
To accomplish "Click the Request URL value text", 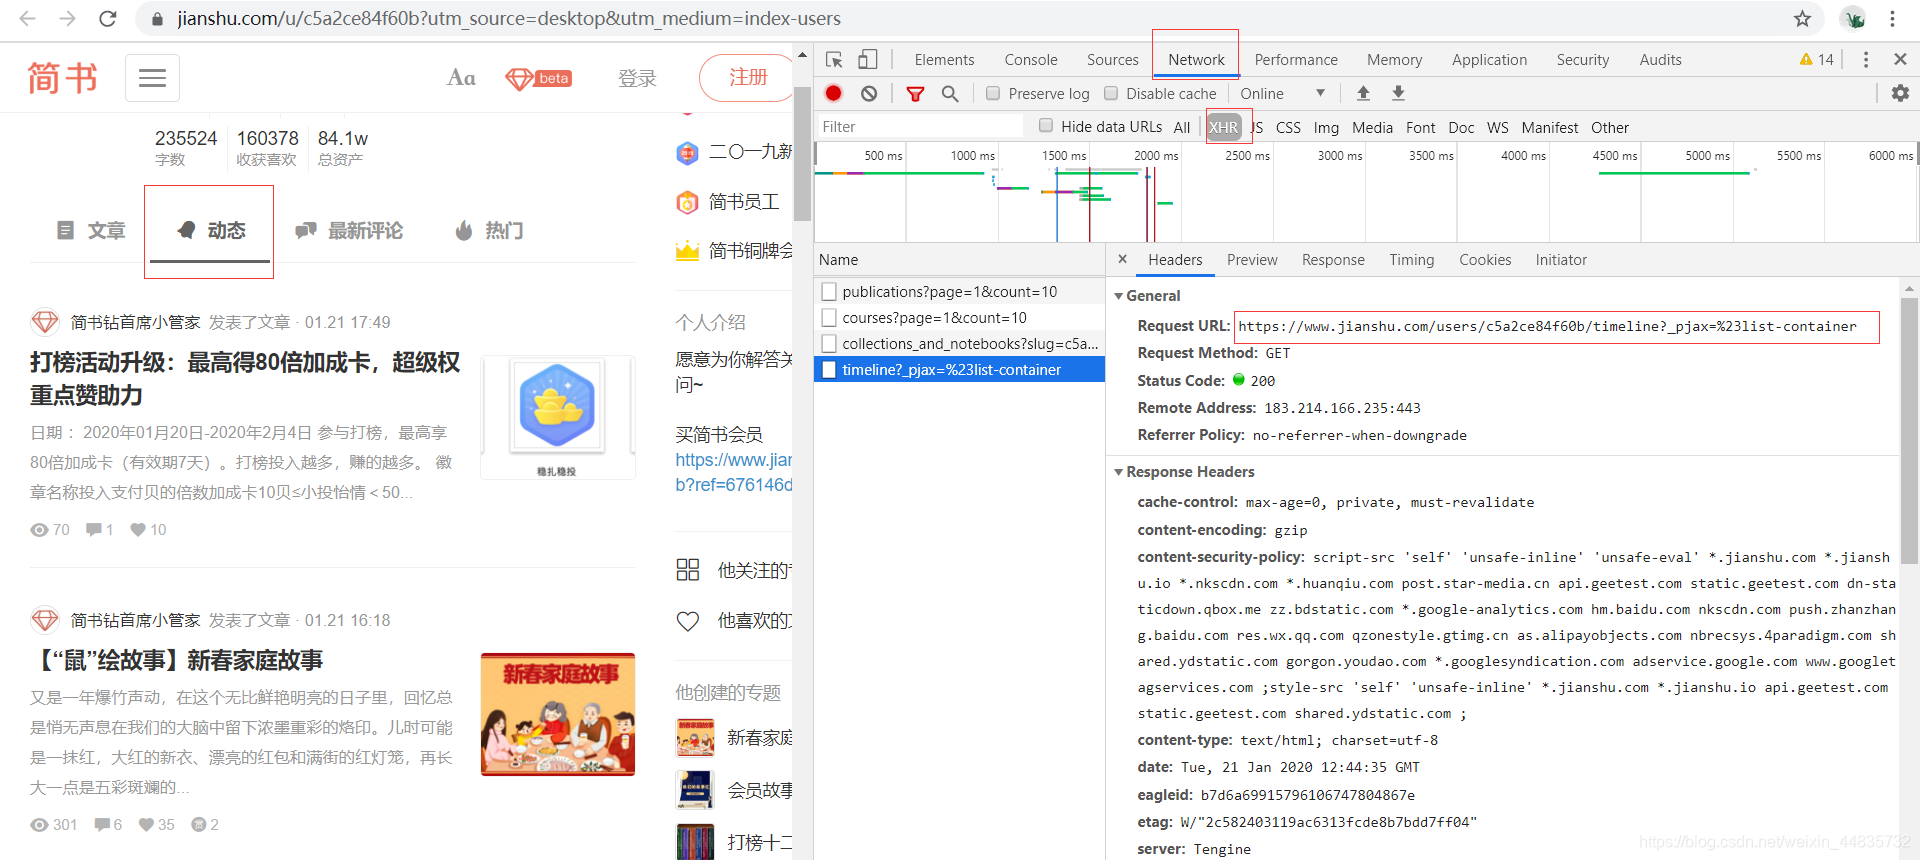I will coord(1547,326).
